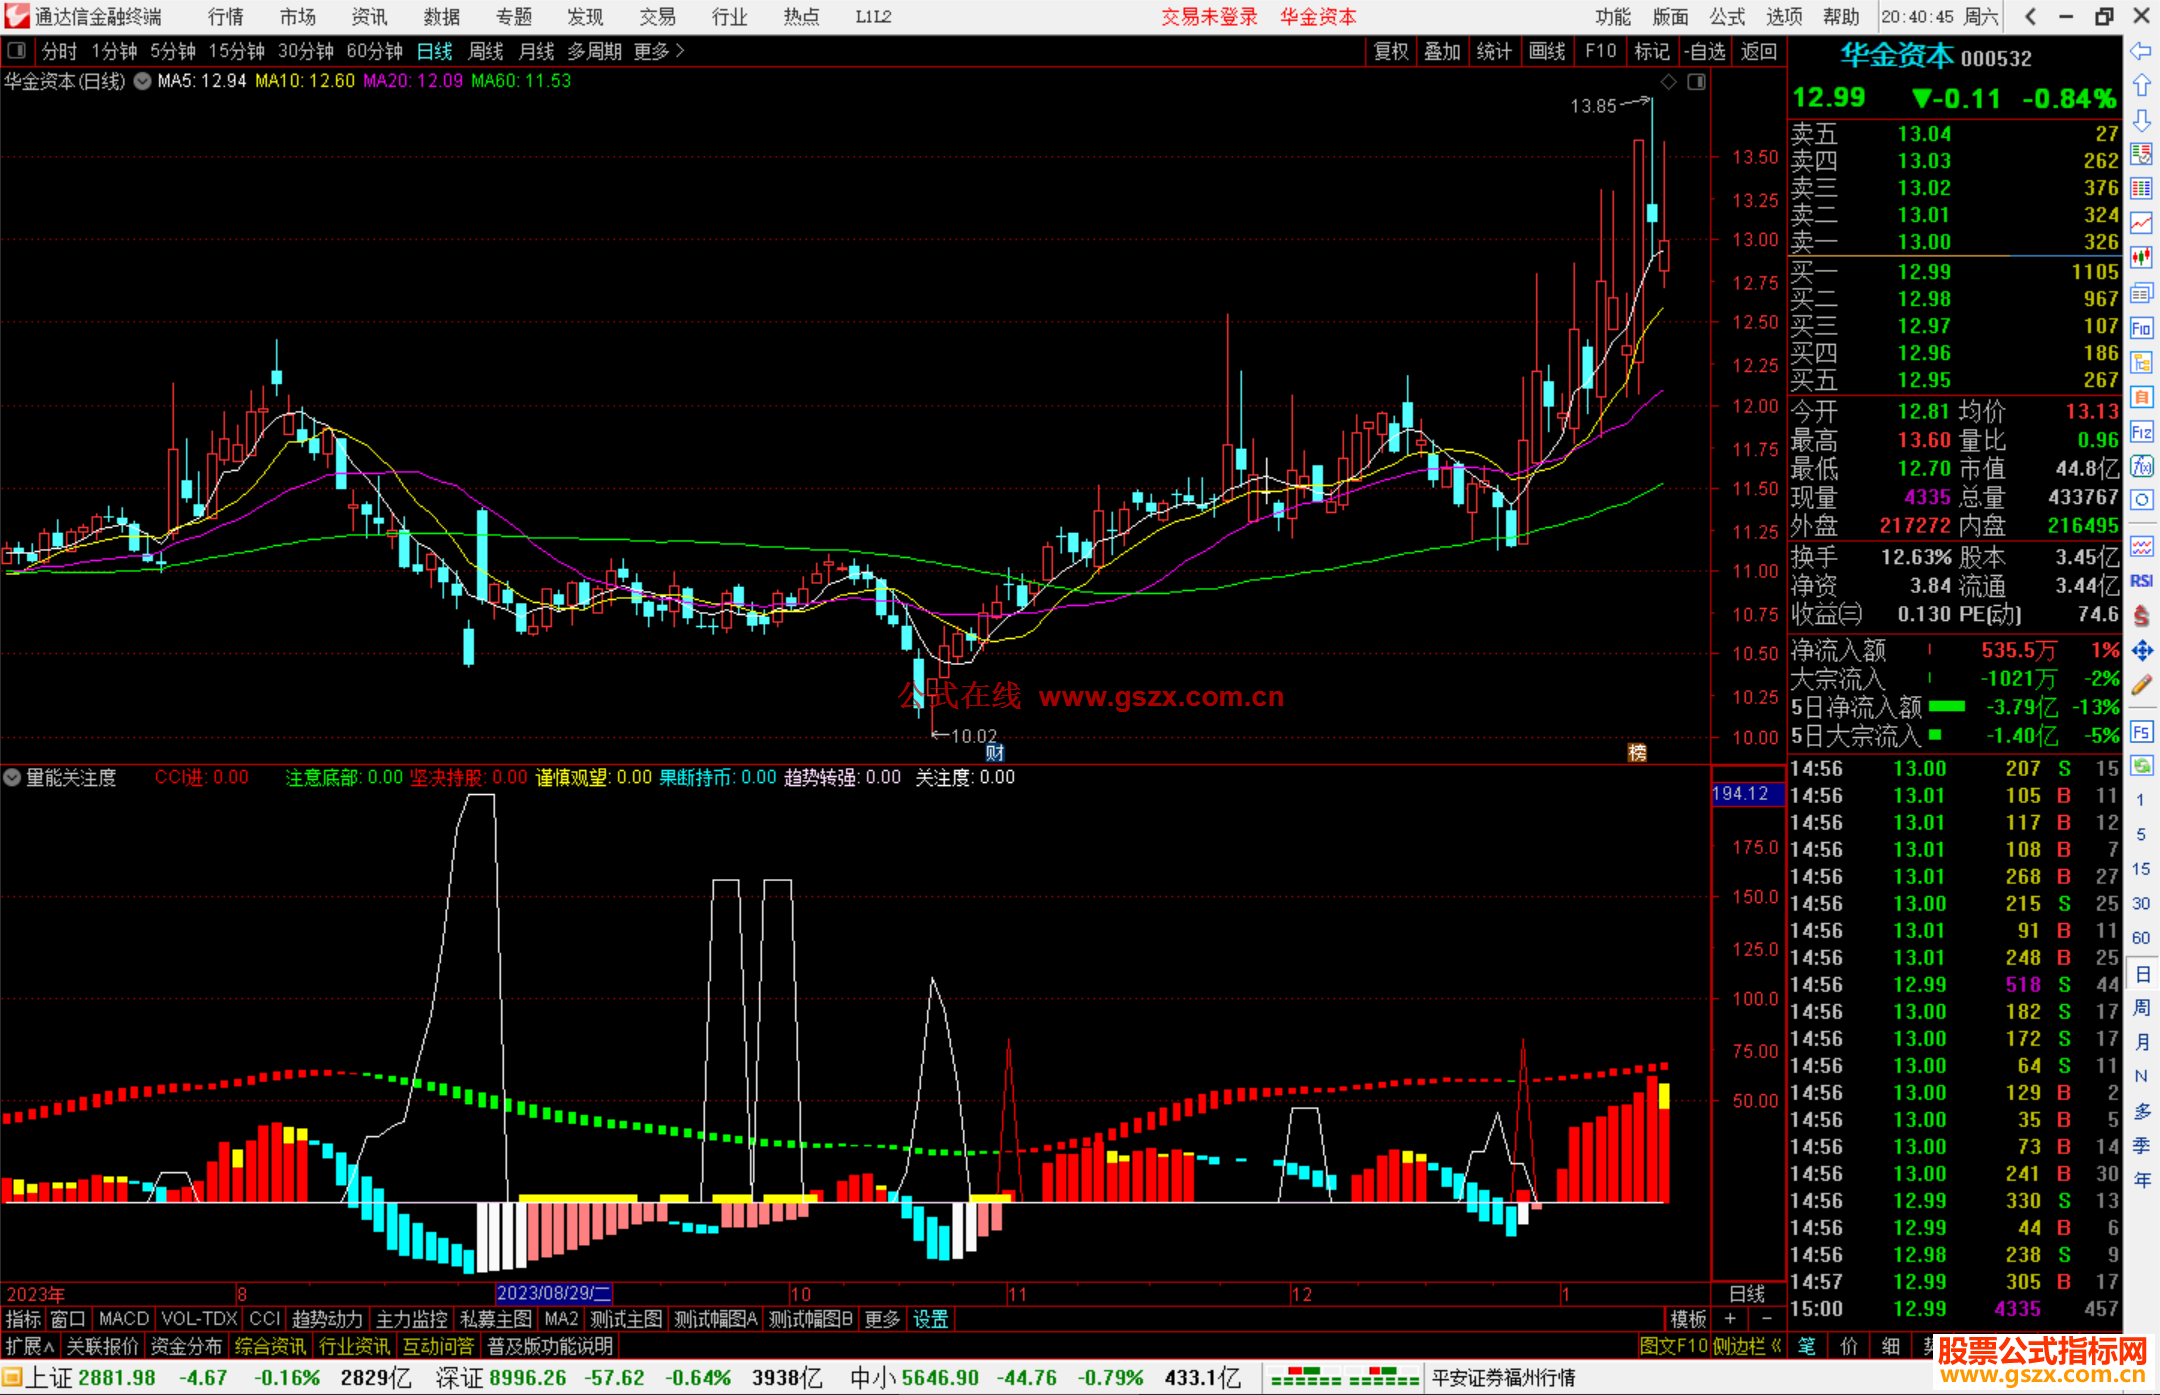Click the pencil drawing tool icon
This screenshot has height=1395, width=2160.
tap(2141, 685)
